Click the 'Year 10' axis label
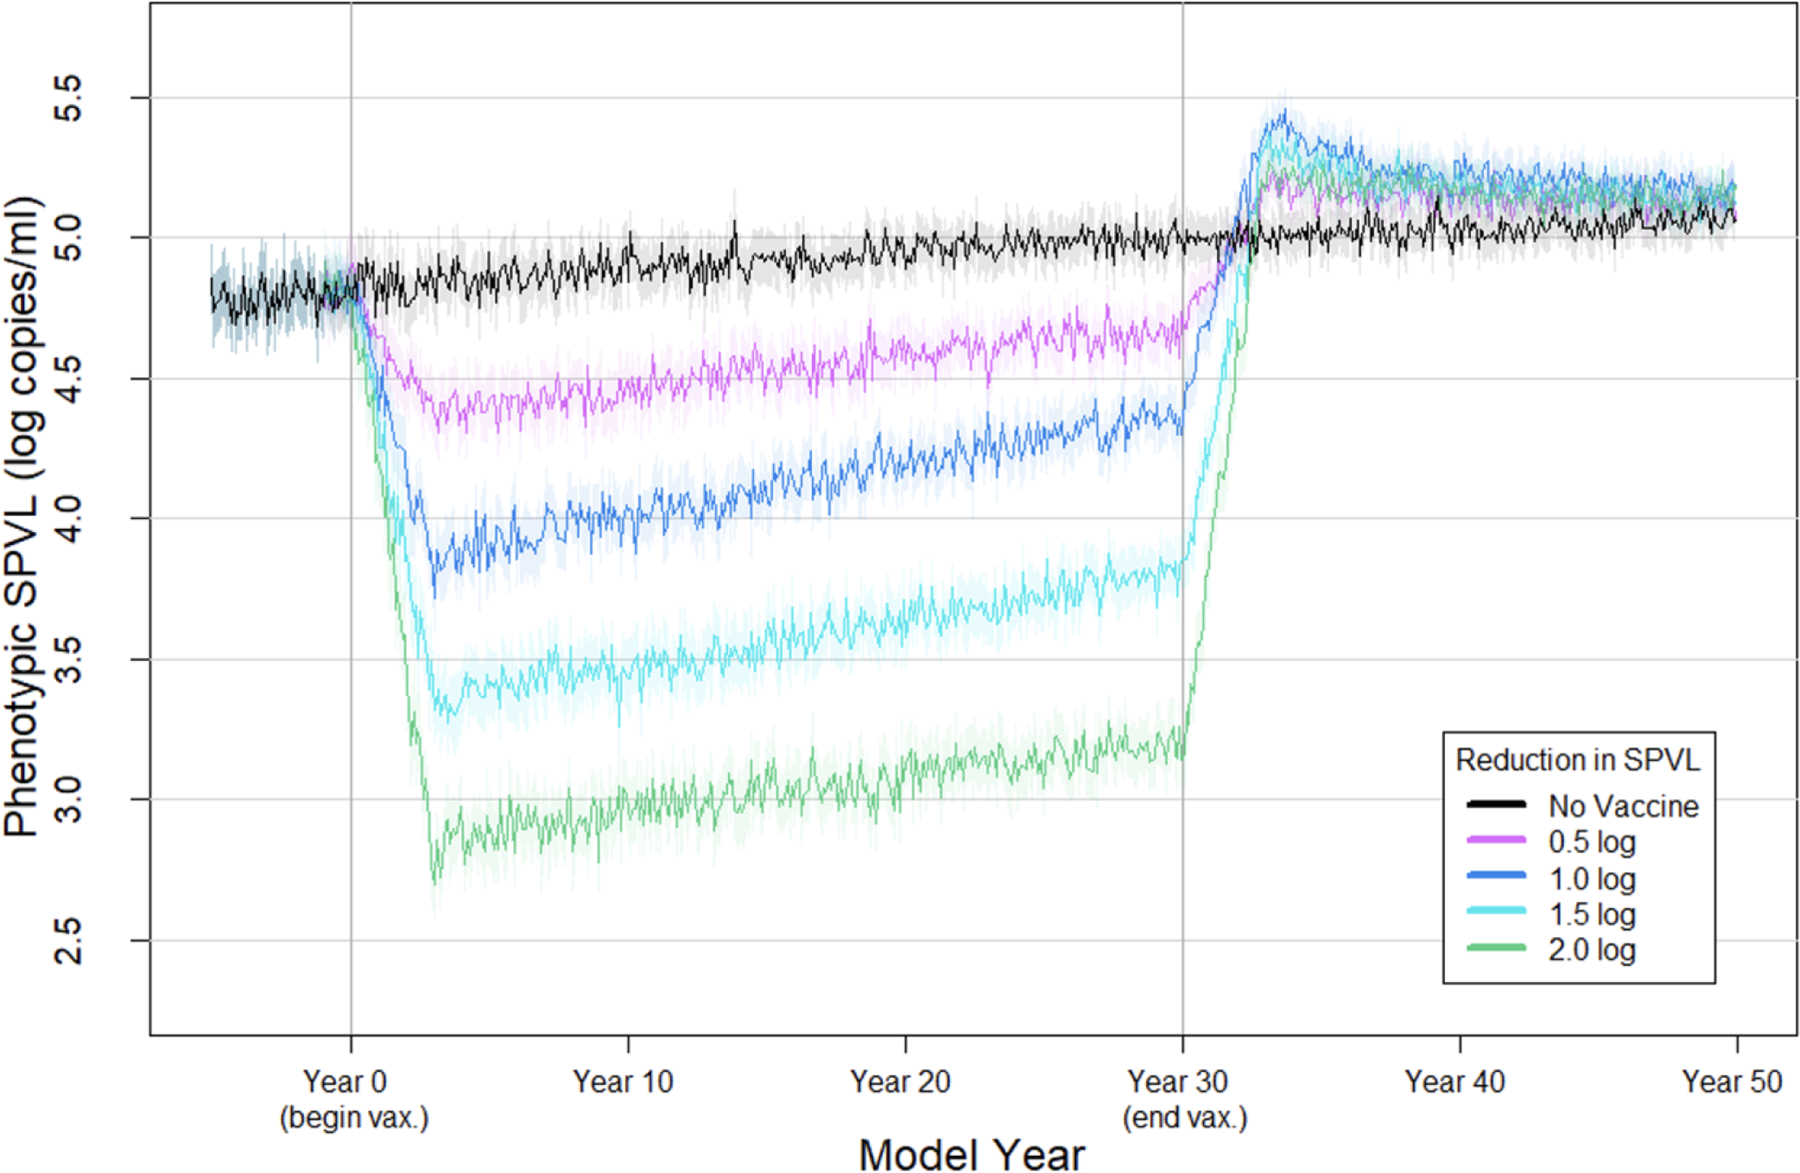1800x1173 pixels. [623, 1081]
